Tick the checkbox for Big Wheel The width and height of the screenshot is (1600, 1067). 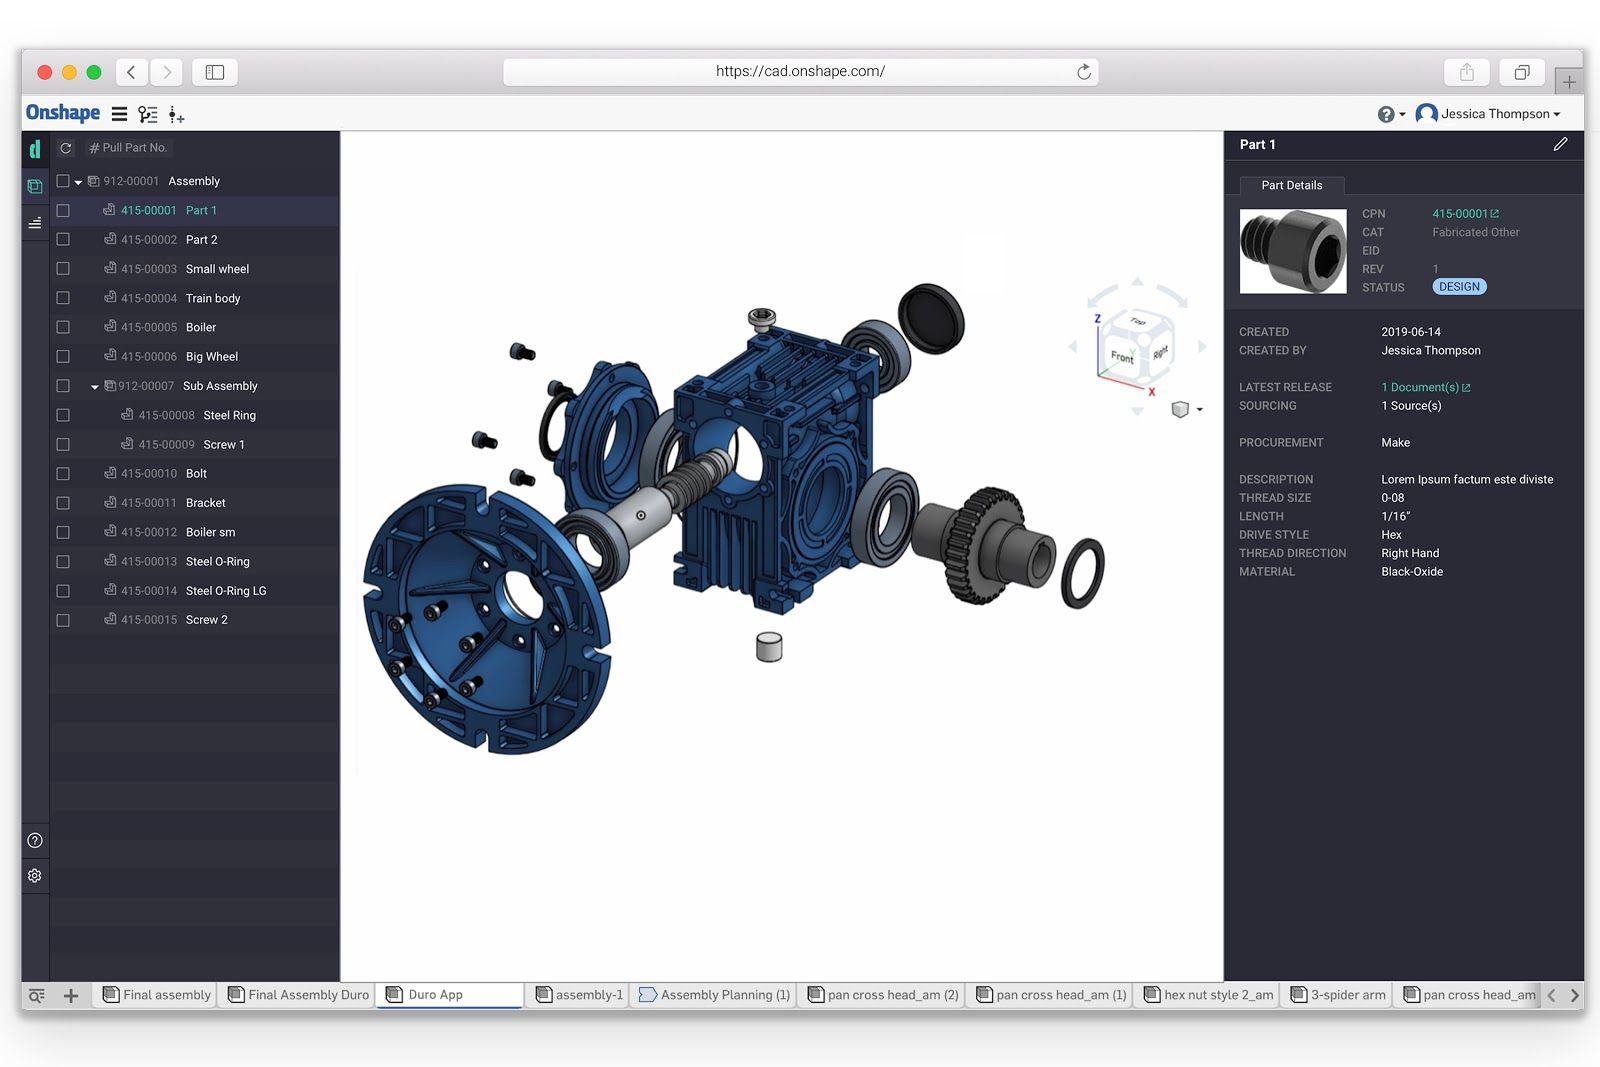pyautogui.click(x=63, y=356)
